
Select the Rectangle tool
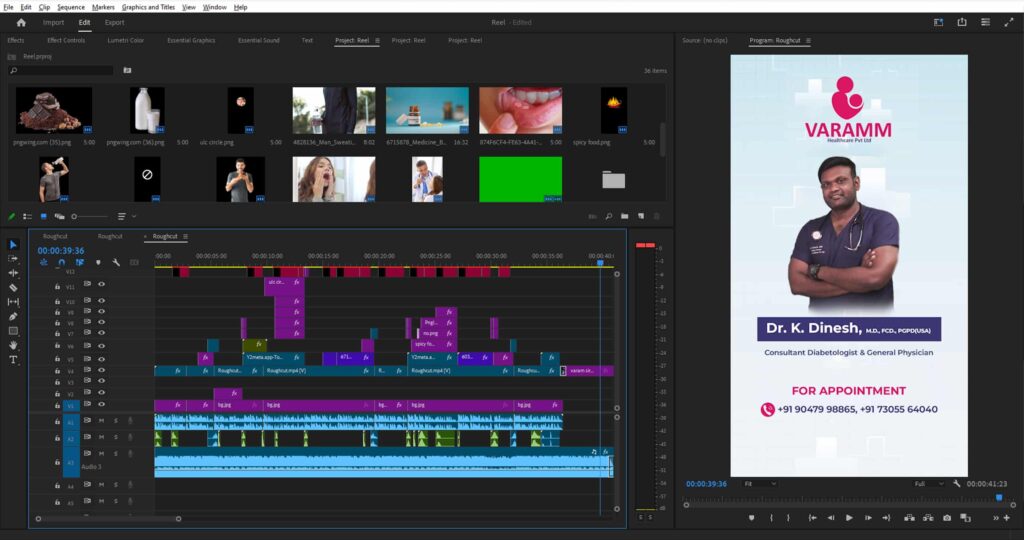[x=13, y=331]
